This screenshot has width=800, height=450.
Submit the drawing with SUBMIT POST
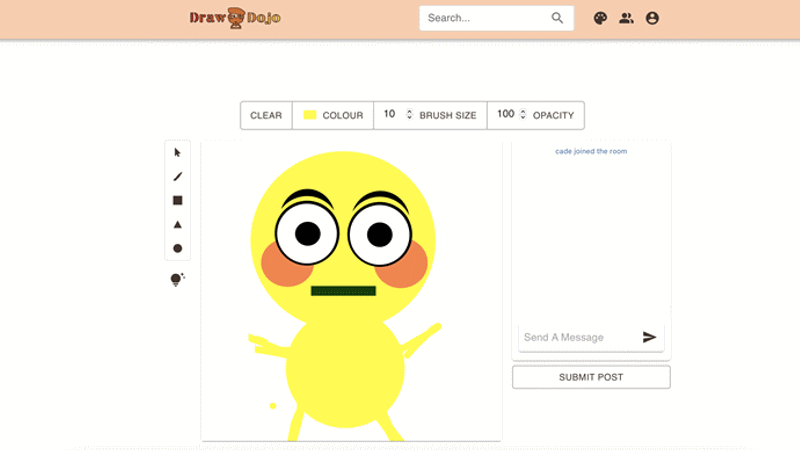tap(591, 377)
